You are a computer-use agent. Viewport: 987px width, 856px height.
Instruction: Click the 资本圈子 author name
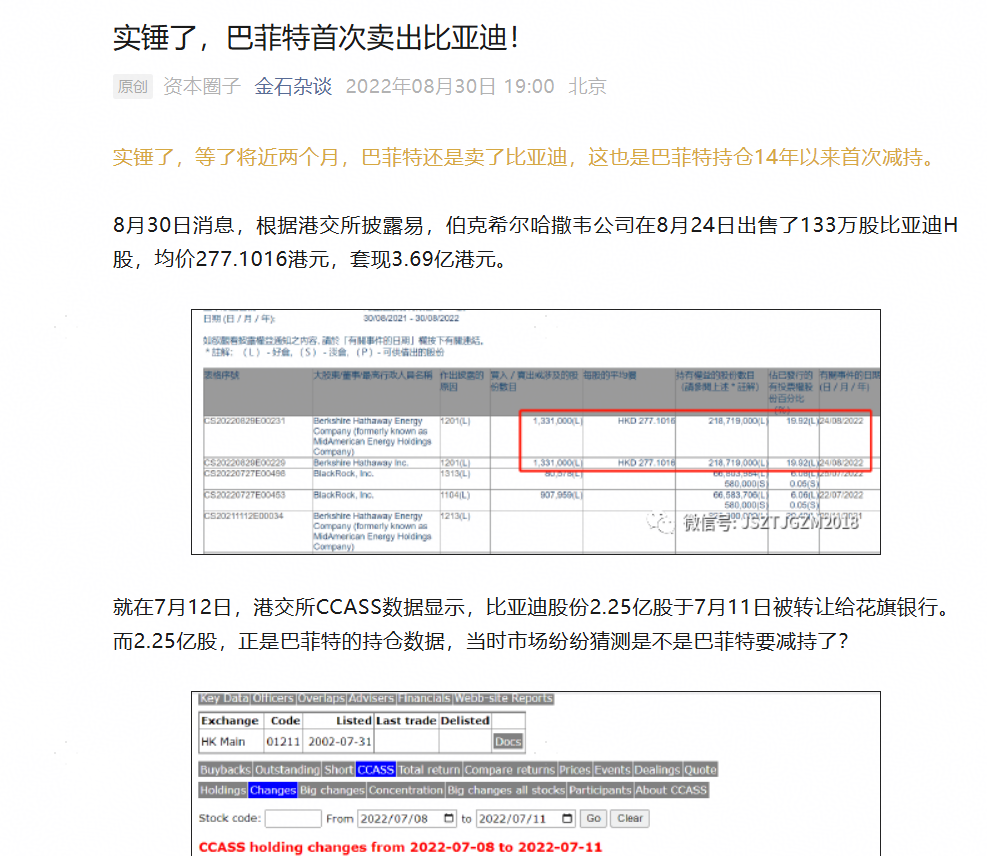(202, 86)
